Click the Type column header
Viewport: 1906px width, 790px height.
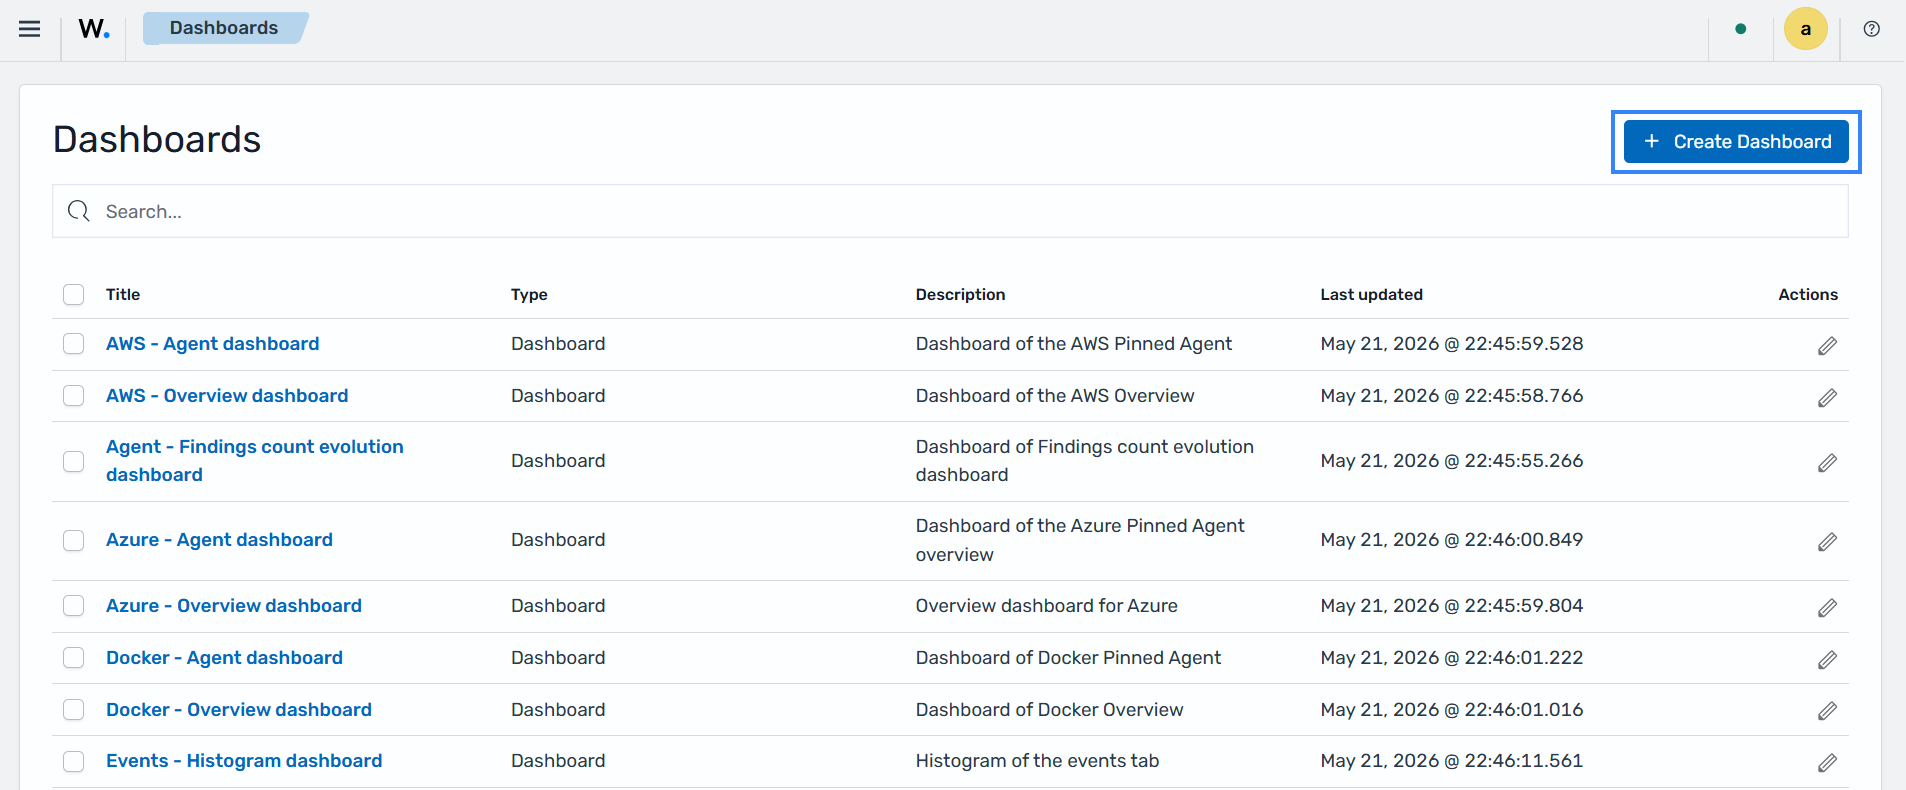point(529,294)
